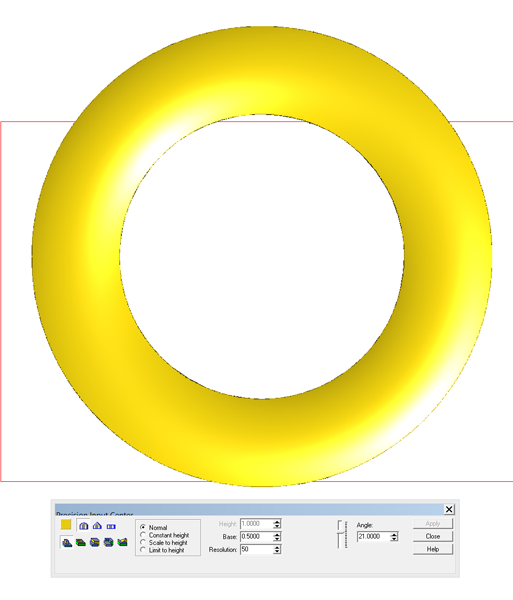Choose the third relief merge mode icon

coord(94,542)
